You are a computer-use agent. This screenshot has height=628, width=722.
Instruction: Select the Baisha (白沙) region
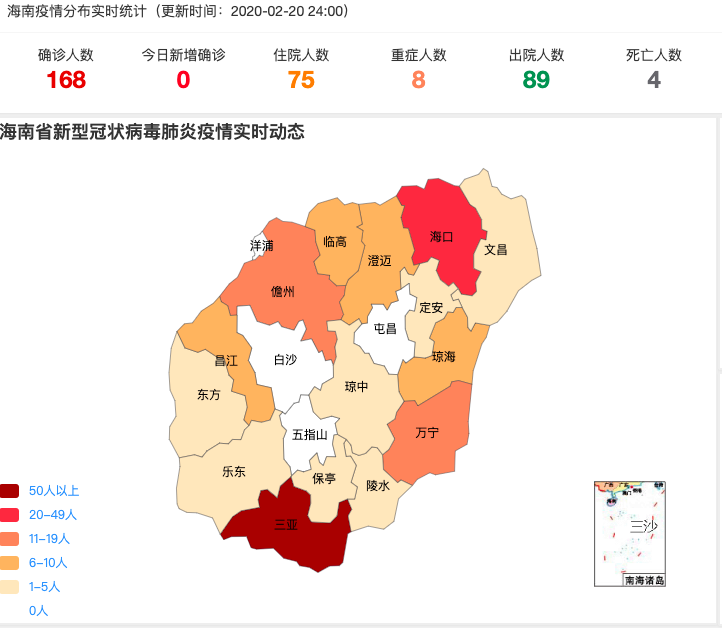pyautogui.click(x=285, y=360)
